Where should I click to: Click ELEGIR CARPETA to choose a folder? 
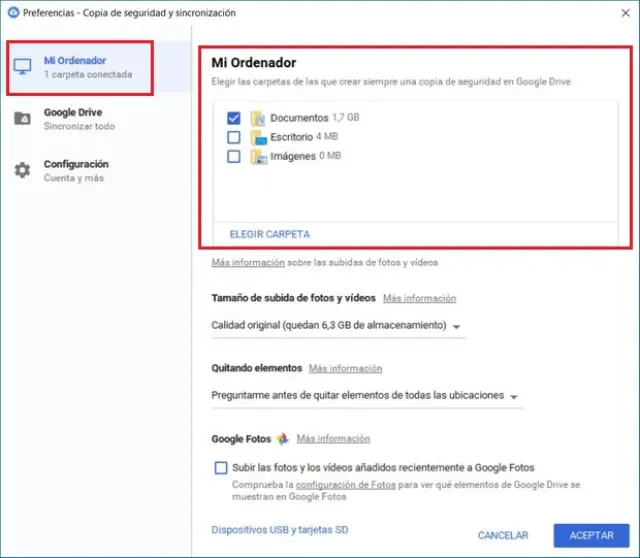(x=270, y=234)
